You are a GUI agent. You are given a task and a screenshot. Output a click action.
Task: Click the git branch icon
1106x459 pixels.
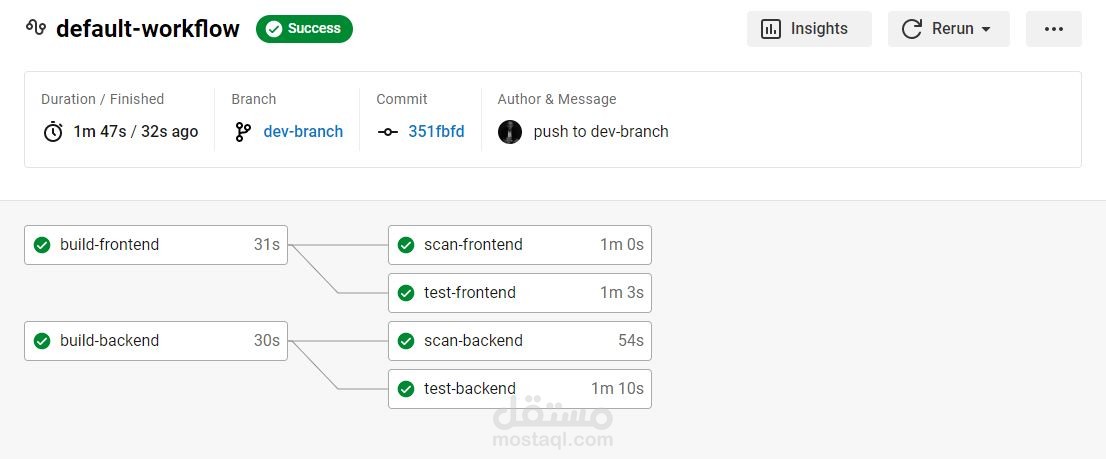tap(243, 132)
